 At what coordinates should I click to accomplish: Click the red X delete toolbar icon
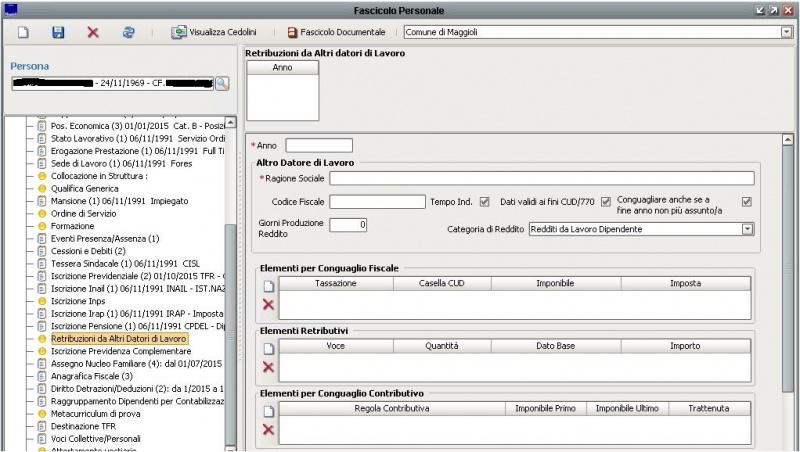(93, 33)
